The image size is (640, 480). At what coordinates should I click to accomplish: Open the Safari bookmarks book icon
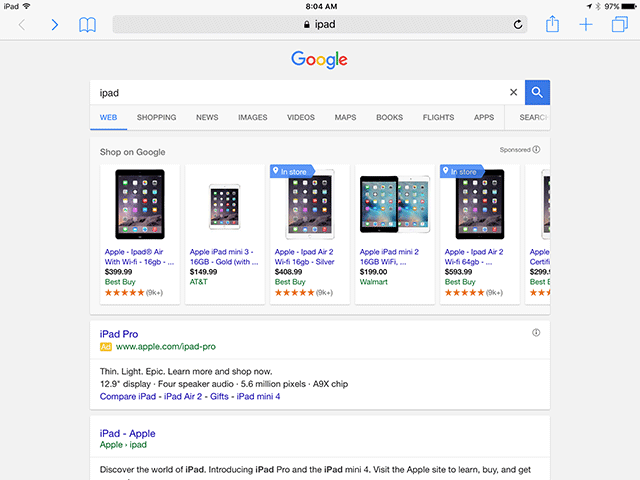(x=88, y=24)
